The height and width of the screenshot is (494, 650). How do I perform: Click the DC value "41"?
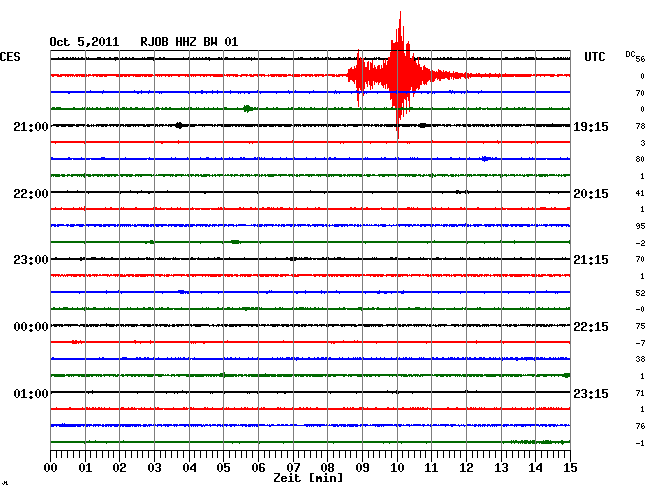point(640,193)
